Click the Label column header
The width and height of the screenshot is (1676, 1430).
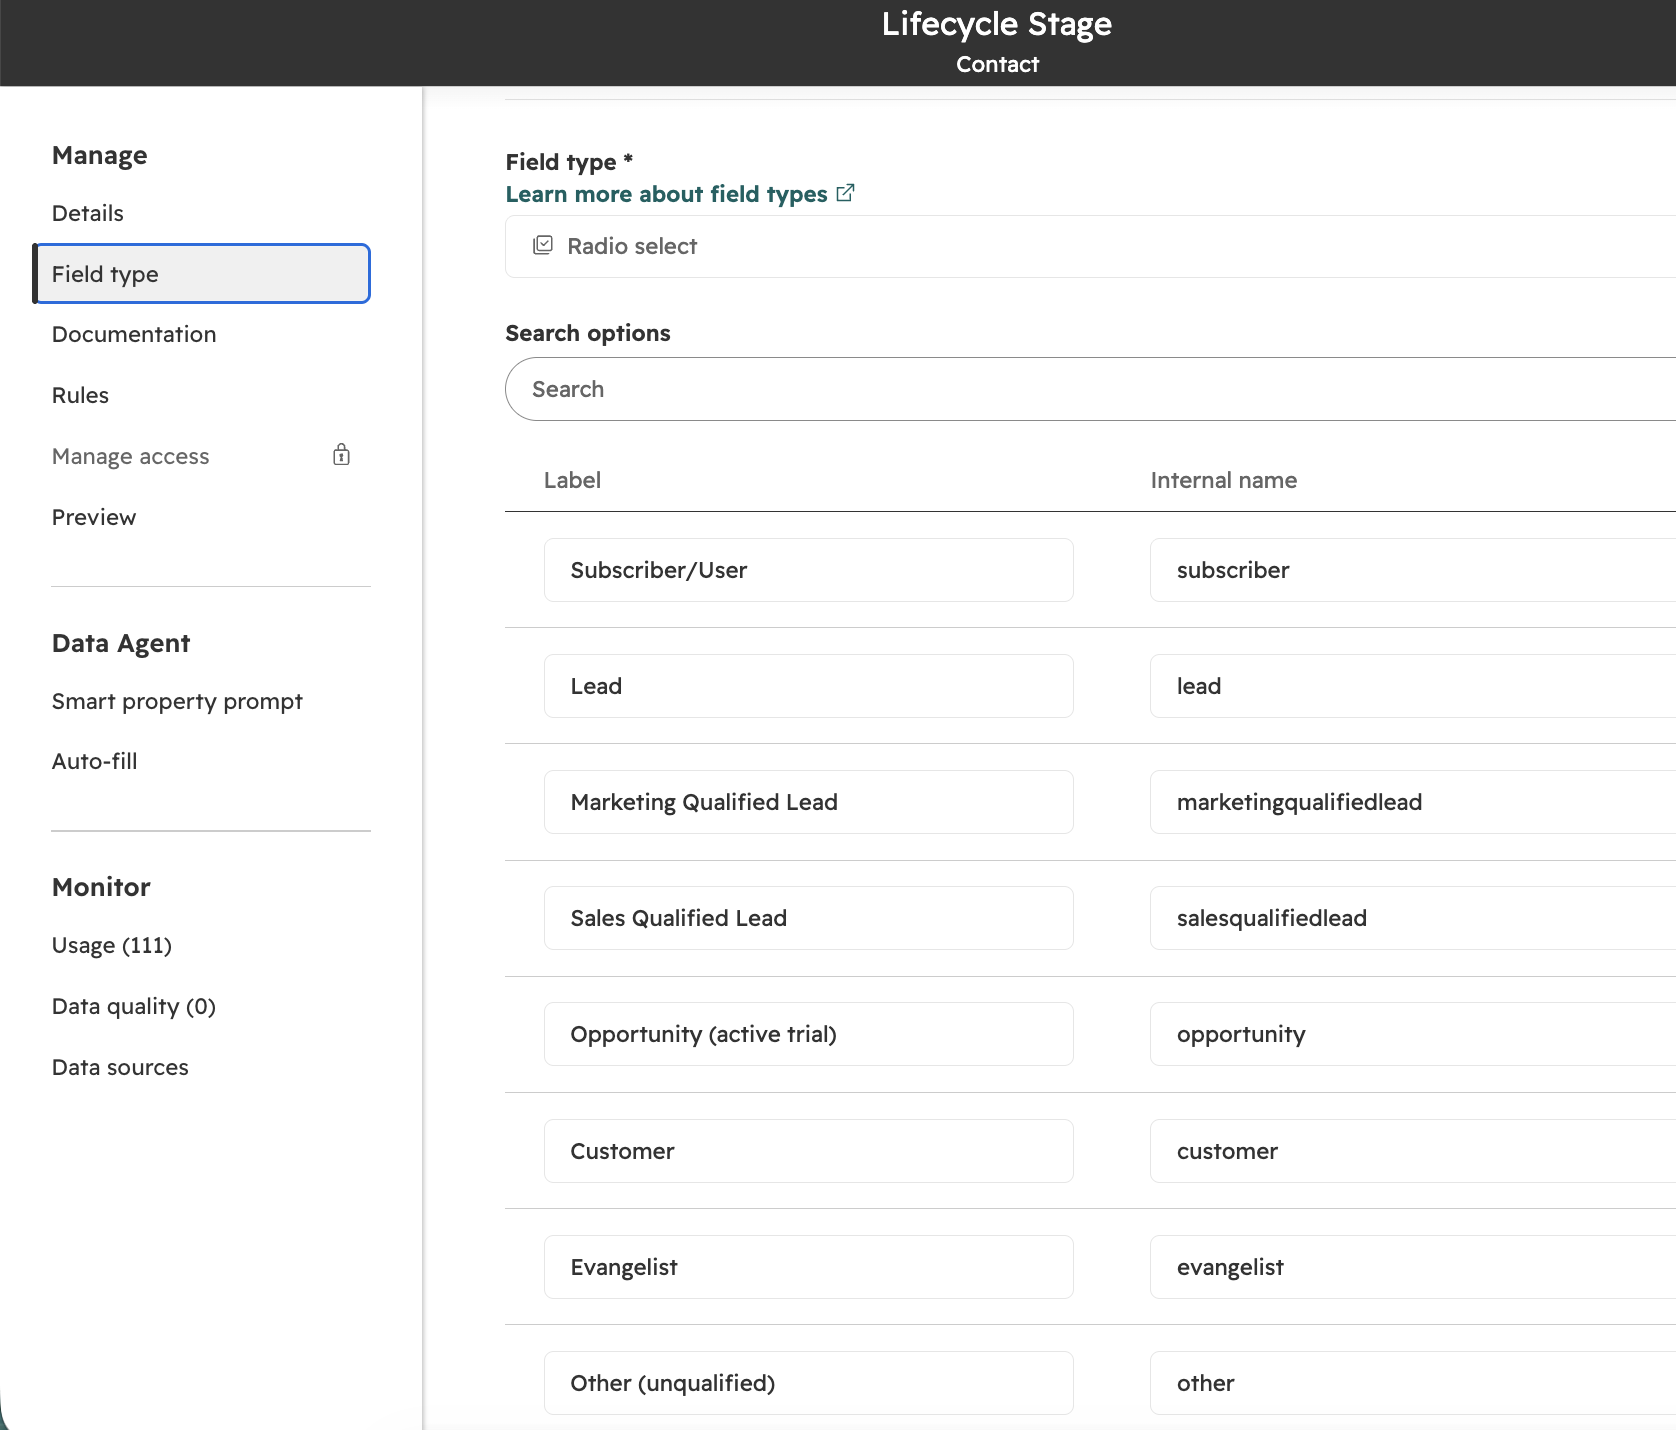pyautogui.click(x=572, y=480)
